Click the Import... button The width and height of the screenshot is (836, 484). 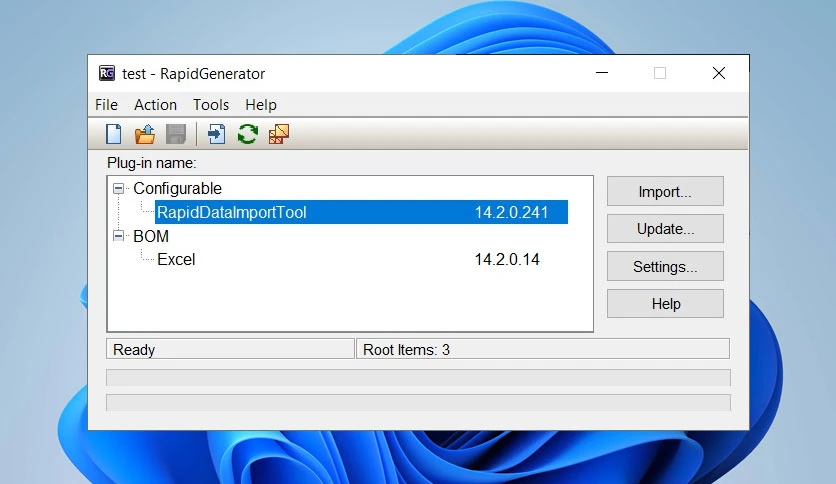665,191
